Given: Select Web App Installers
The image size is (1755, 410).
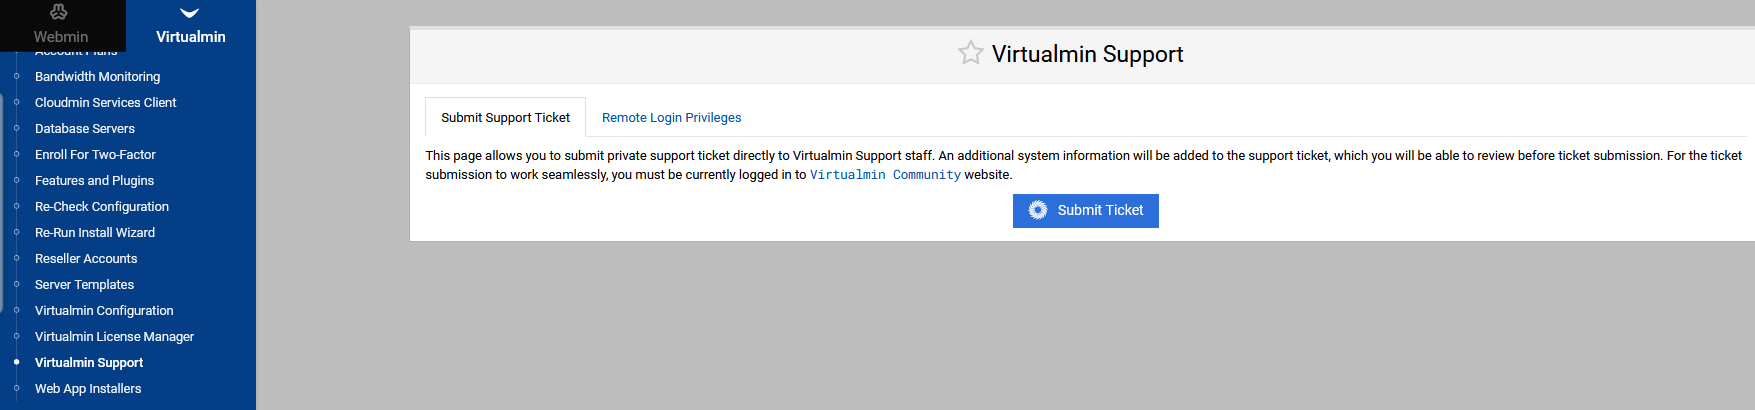Looking at the screenshot, I should coord(88,389).
